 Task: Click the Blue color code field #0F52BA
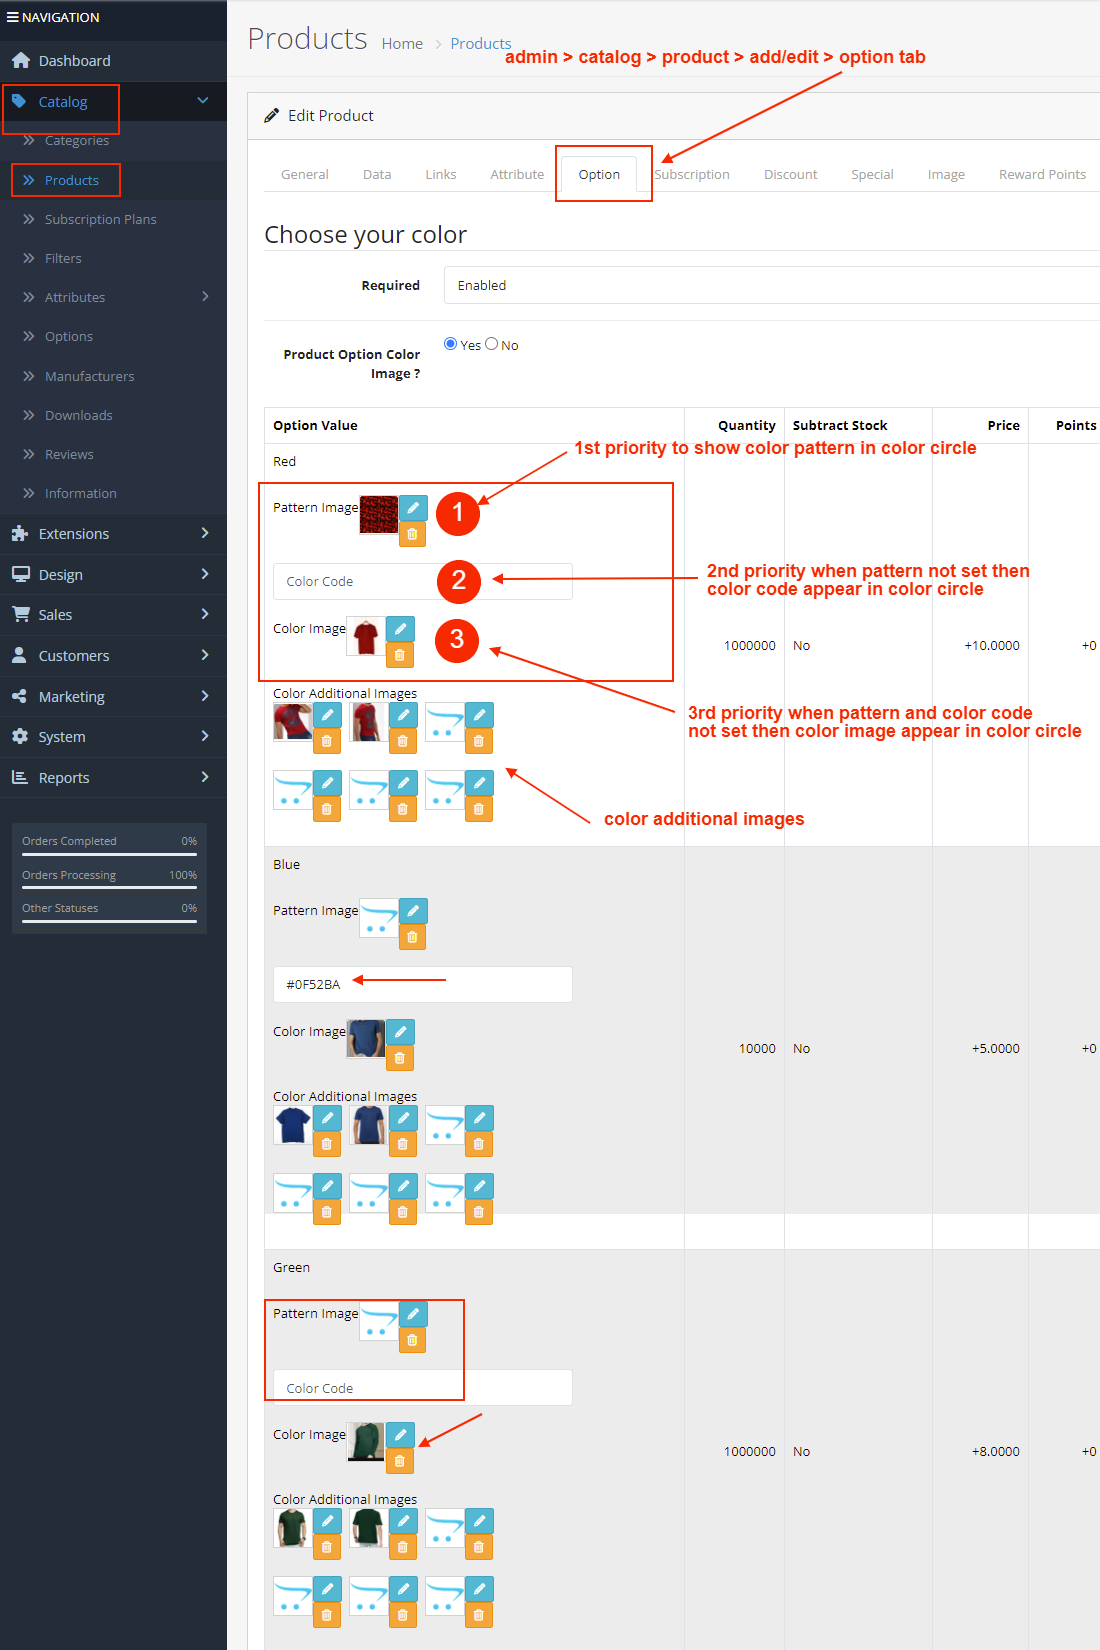click(422, 984)
